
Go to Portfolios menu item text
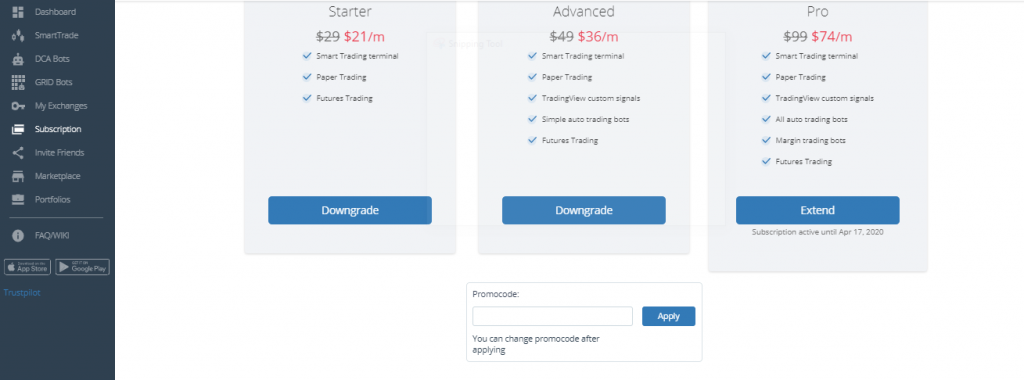(53, 200)
